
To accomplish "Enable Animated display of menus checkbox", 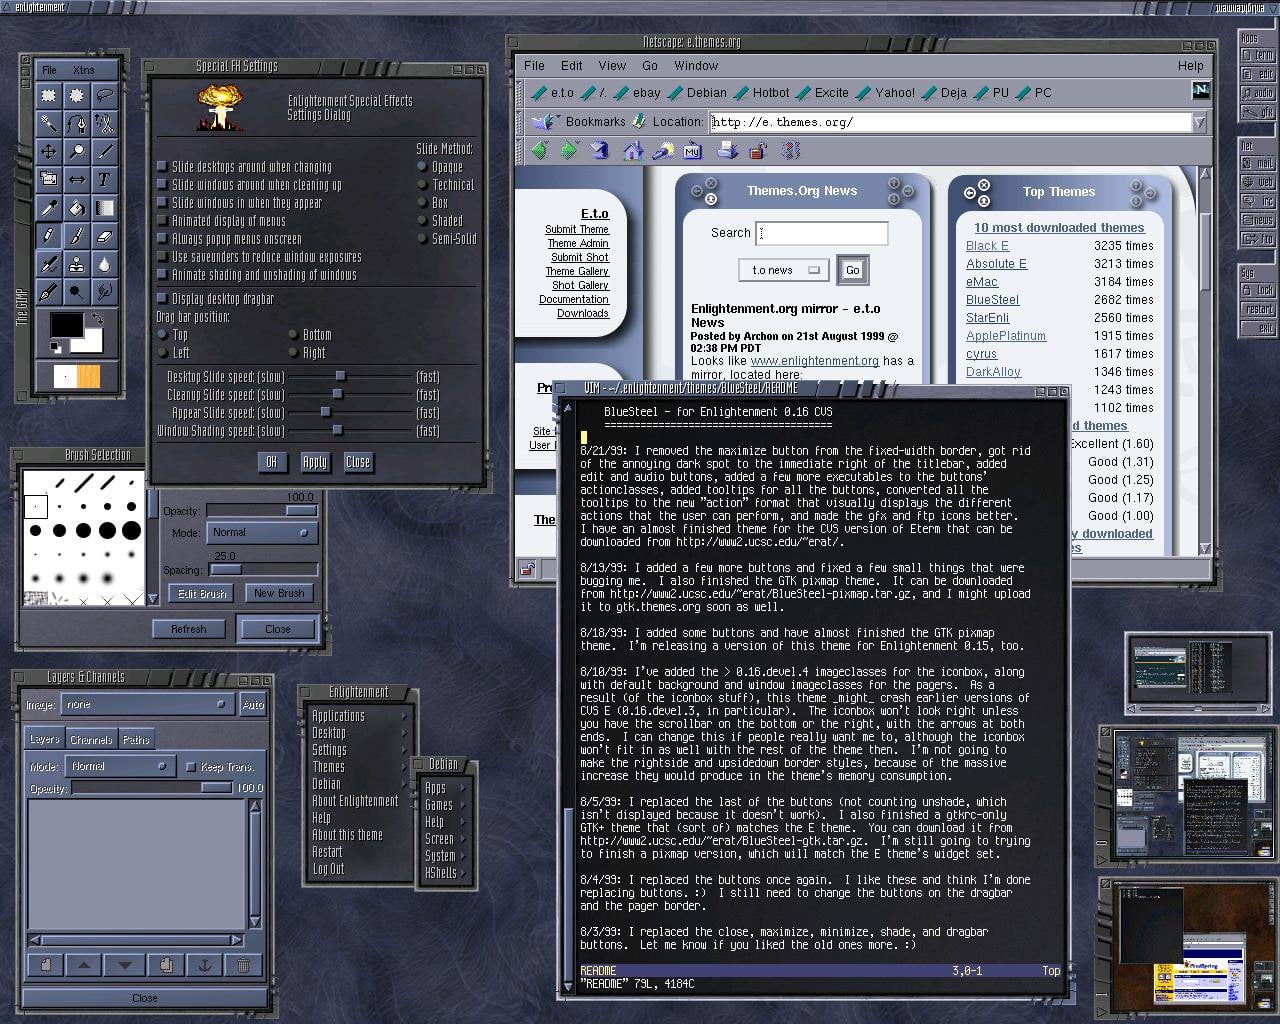I will coord(163,221).
